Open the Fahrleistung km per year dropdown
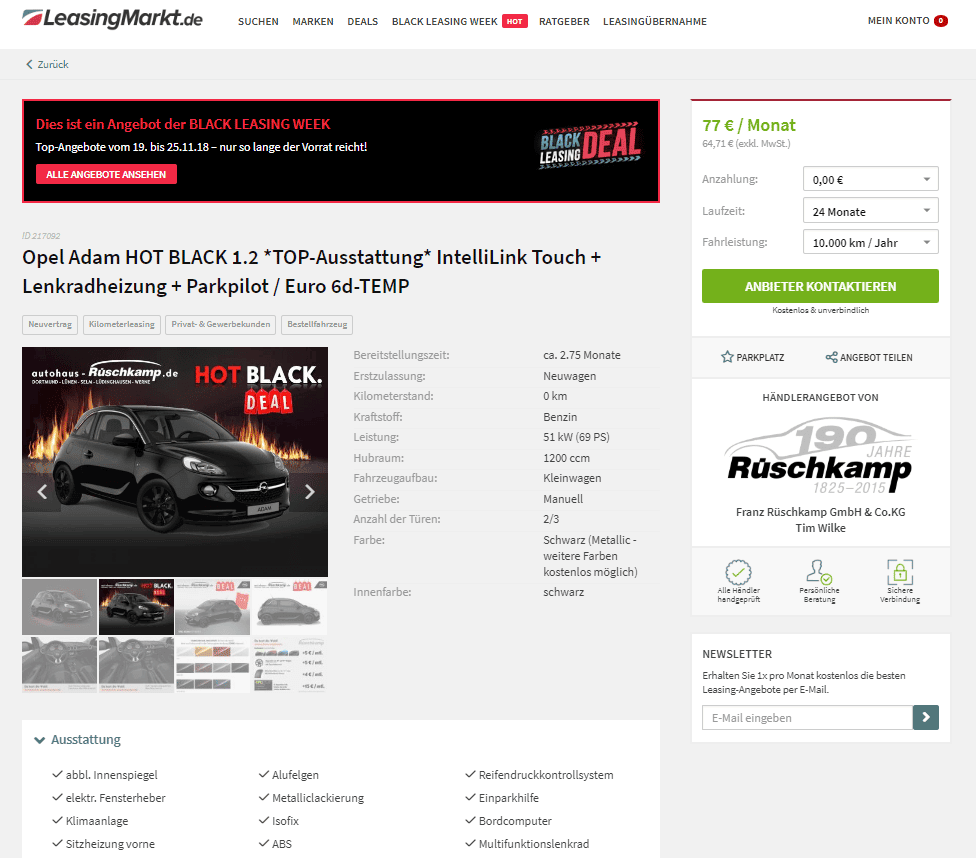Viewport: 976px width, 858px height. (x=870, y=242)
